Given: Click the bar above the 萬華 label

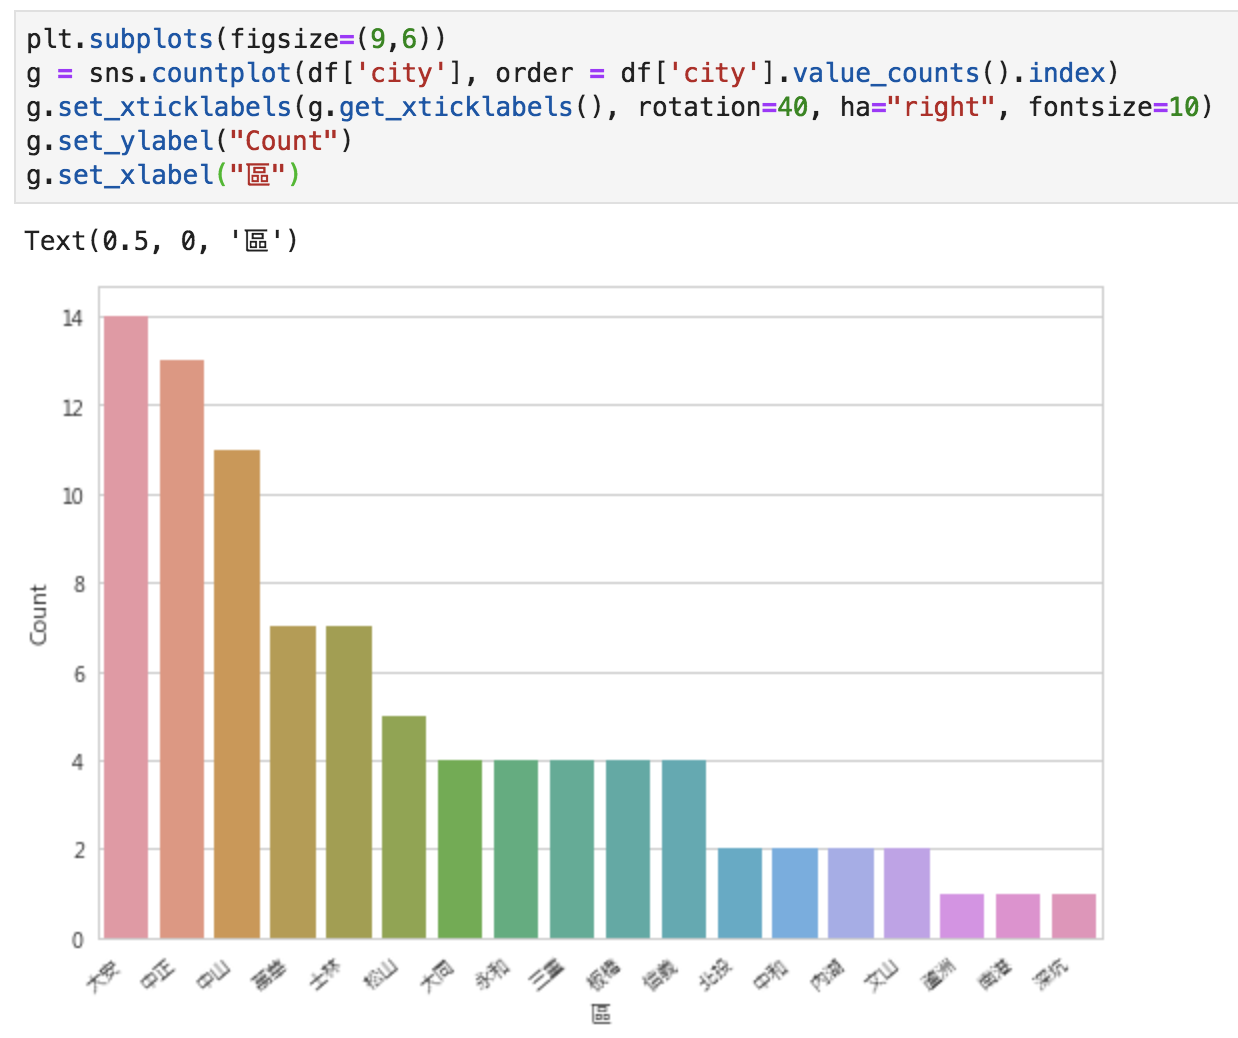Looking at the screenshot, I should point(293,782).
